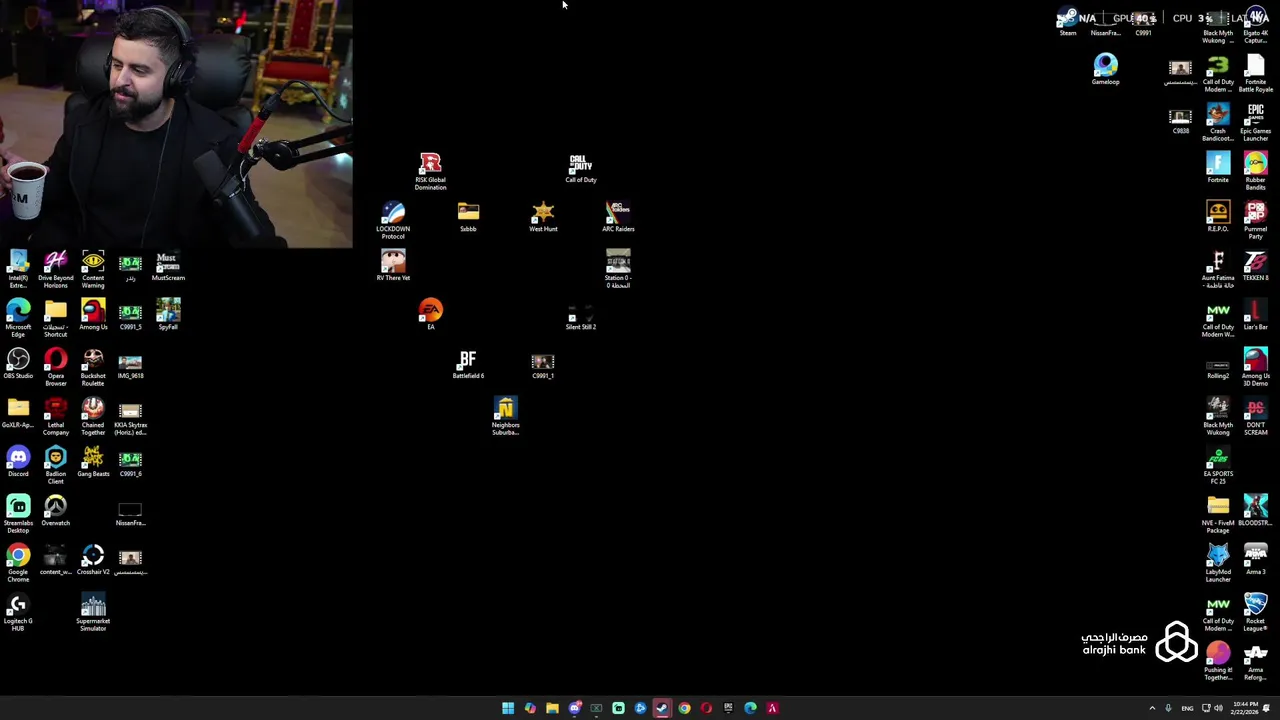Select the Epic Games Launcher icon

click(x=1256, y=123)
